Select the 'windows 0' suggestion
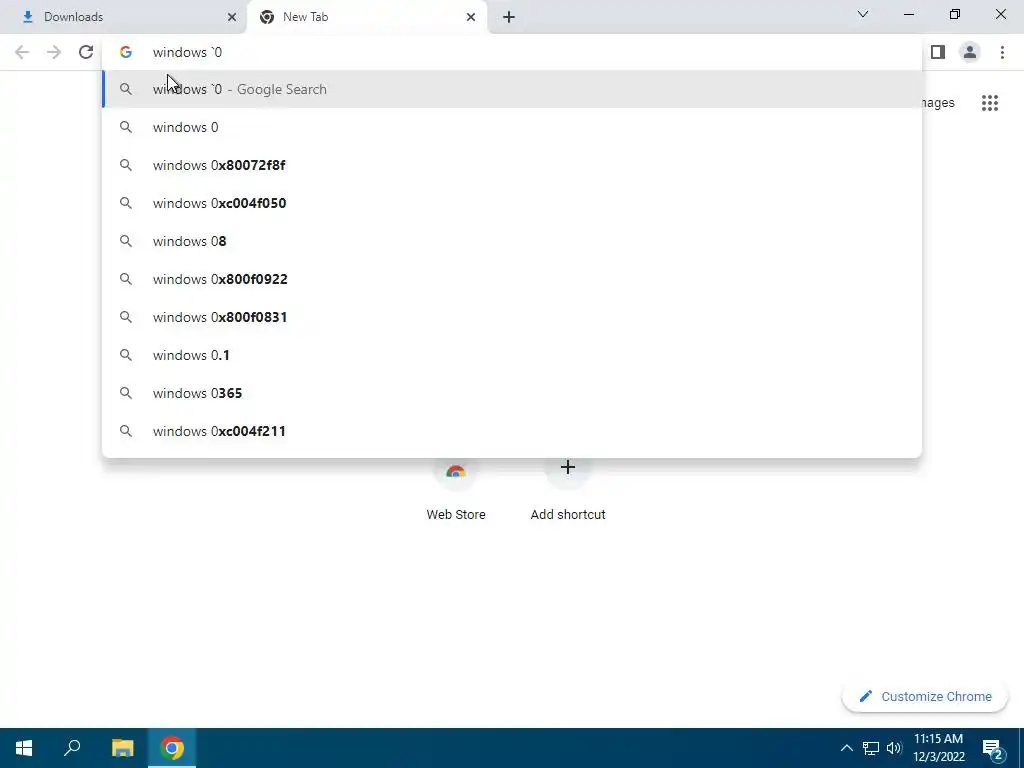Image resolution: width=1024 pixels, height=768 pixels. (512, 127)
